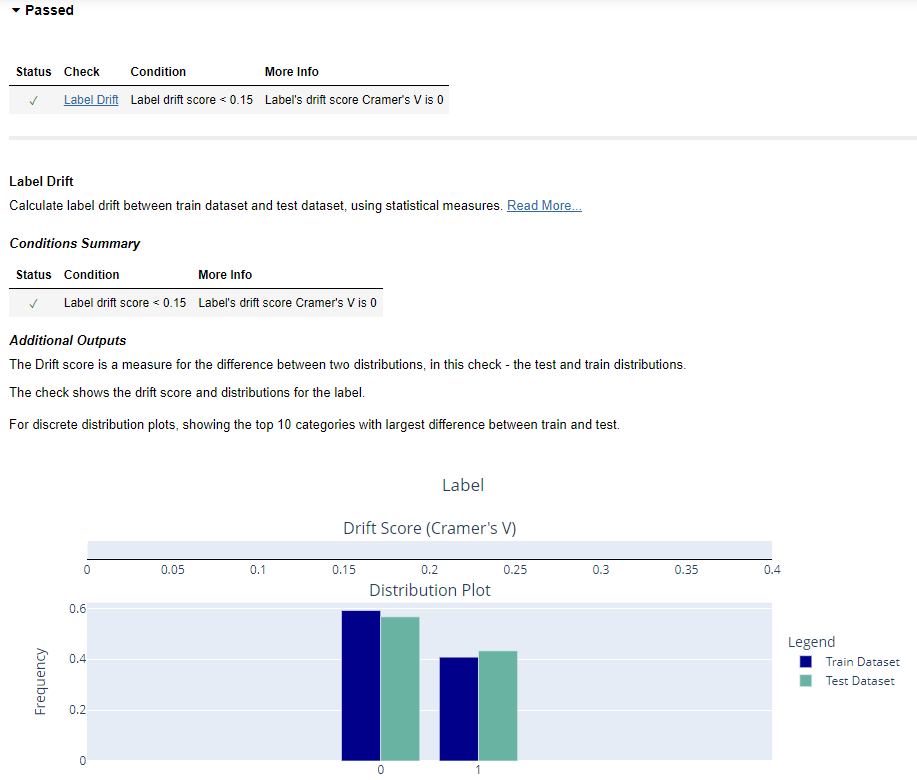The height and width of the screenshot is (780, 917).
Task: Click green checkmark beside Label Drift link
Action: point(33,100)
